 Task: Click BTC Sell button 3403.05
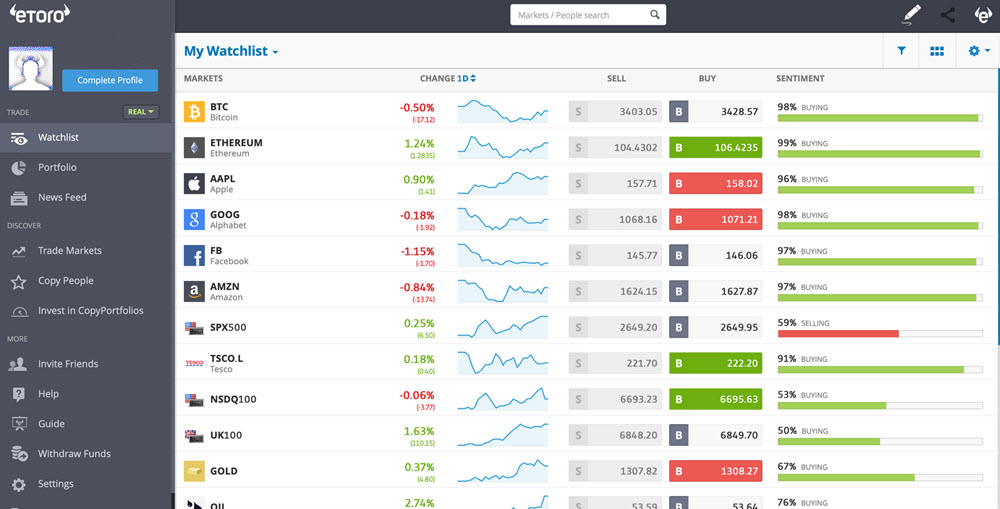click(615, 112)
